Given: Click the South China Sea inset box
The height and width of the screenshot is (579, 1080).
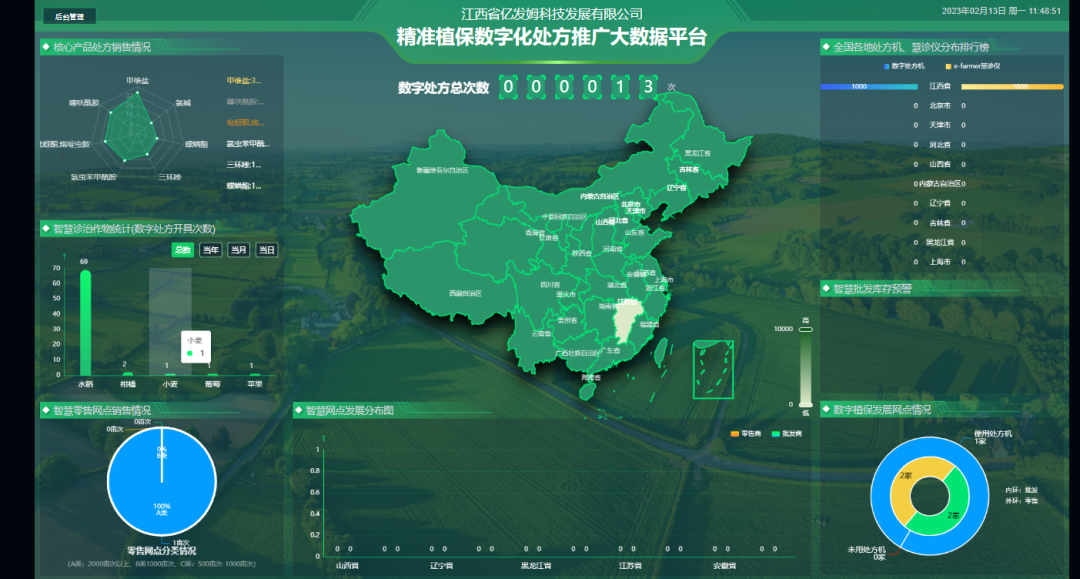Looking at the screenshot, I should pyautogui.click(x=713, y=369).
